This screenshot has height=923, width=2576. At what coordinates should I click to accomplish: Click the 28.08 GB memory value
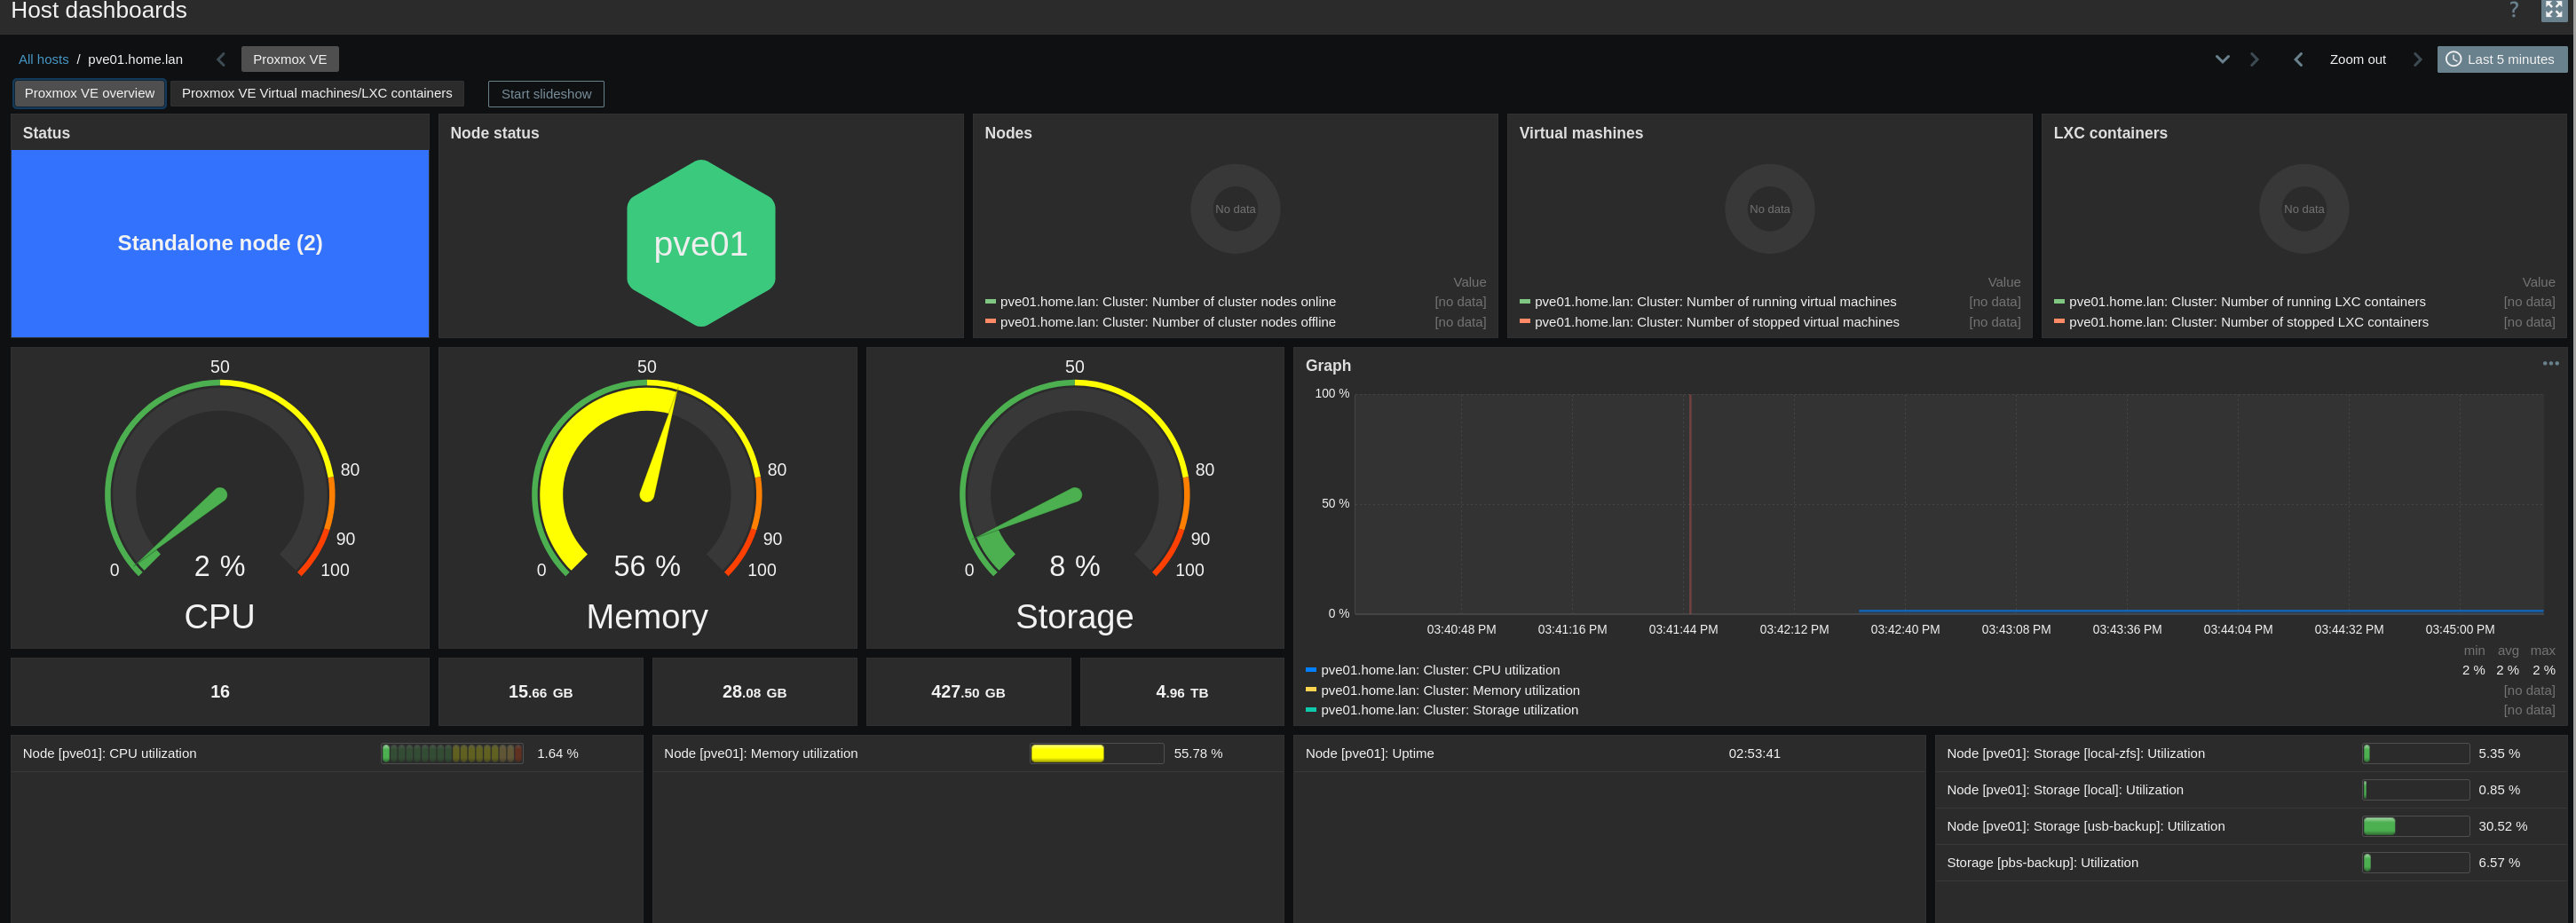[754, 692]
